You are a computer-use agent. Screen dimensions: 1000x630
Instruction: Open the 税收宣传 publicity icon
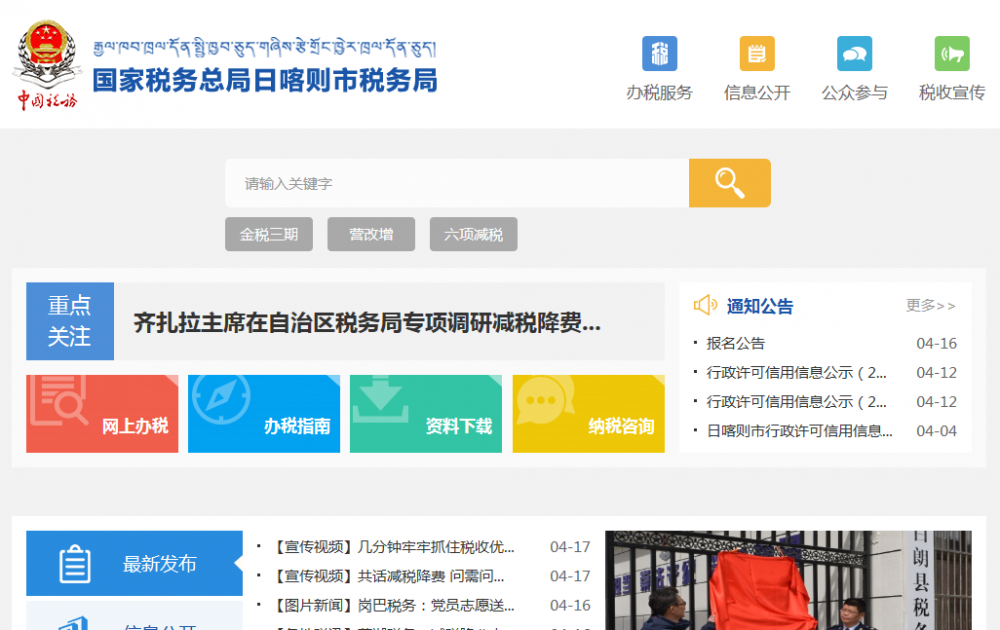[951, 53]
